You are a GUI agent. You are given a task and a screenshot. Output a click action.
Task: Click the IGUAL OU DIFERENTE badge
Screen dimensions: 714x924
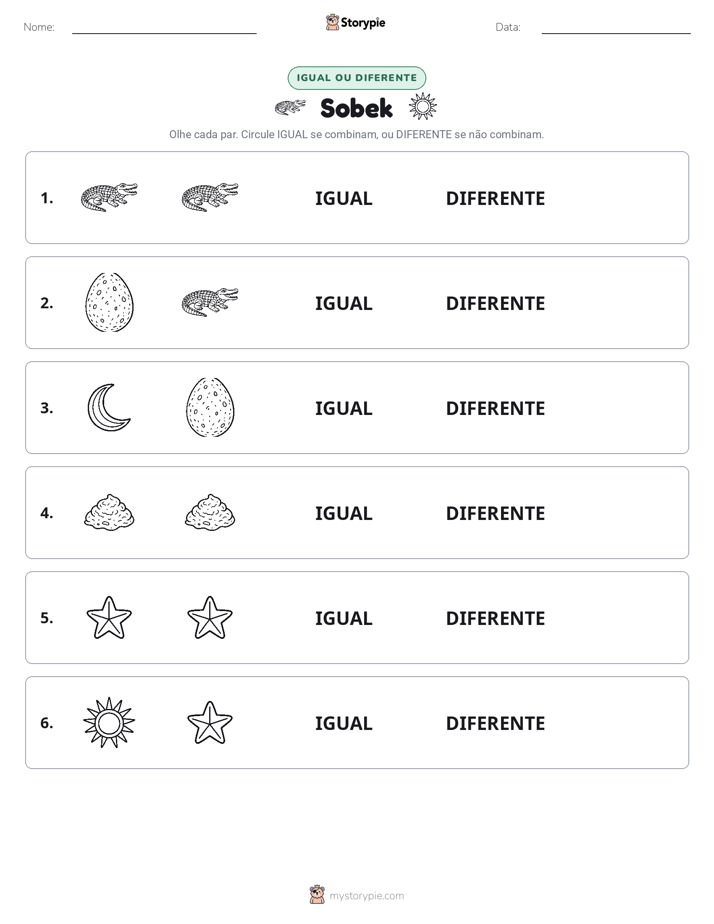[356, 78]
